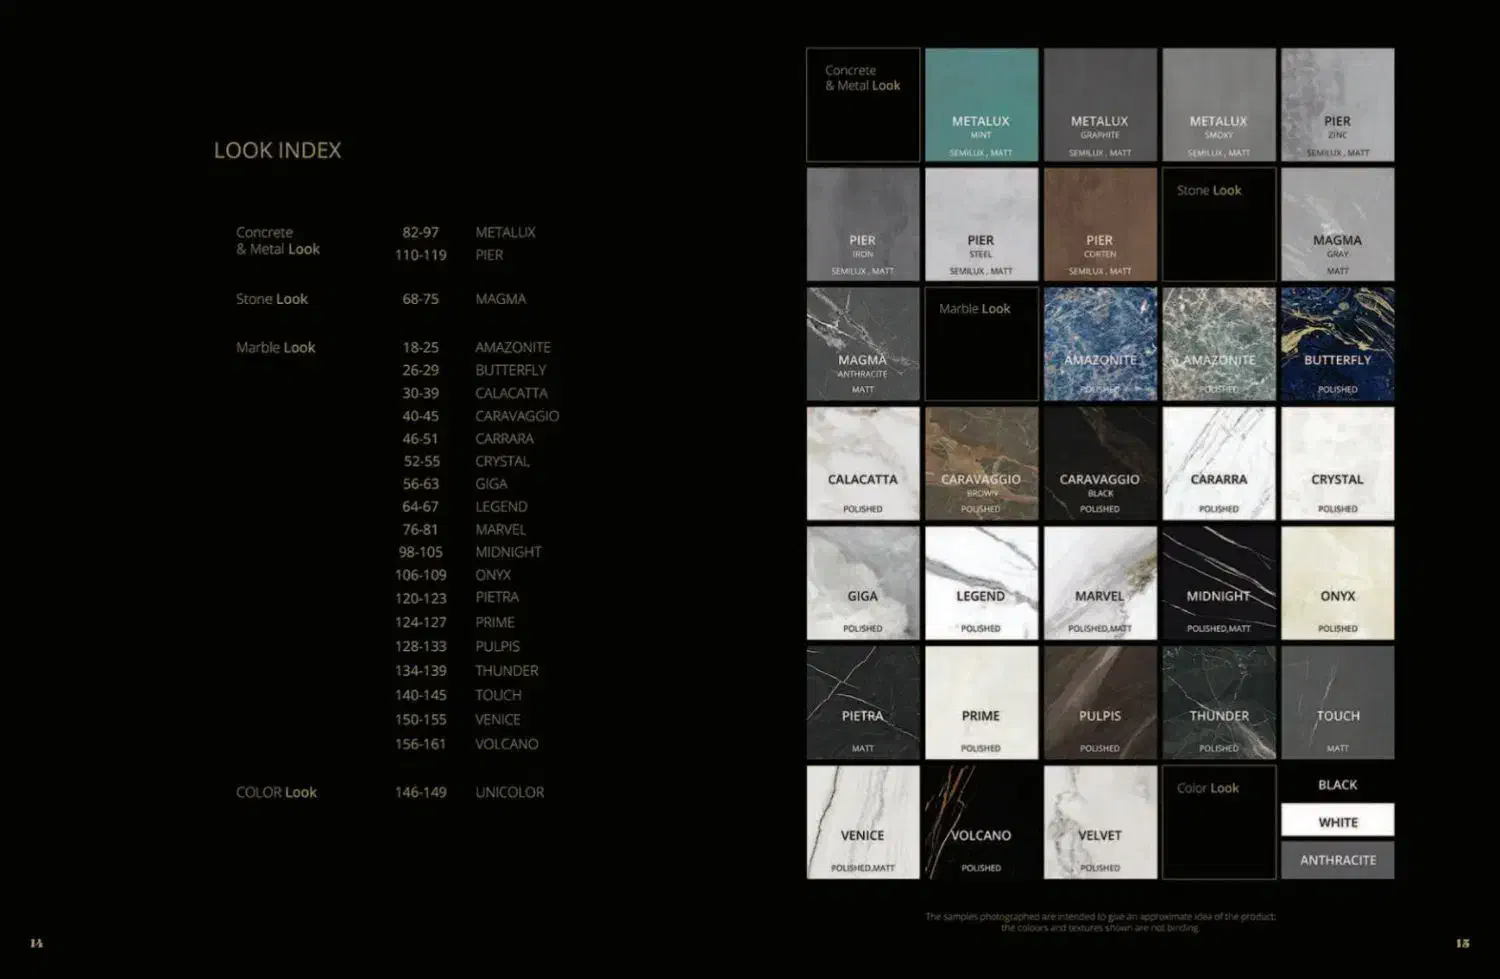Go to METALUX in the look index

point(505,232)
